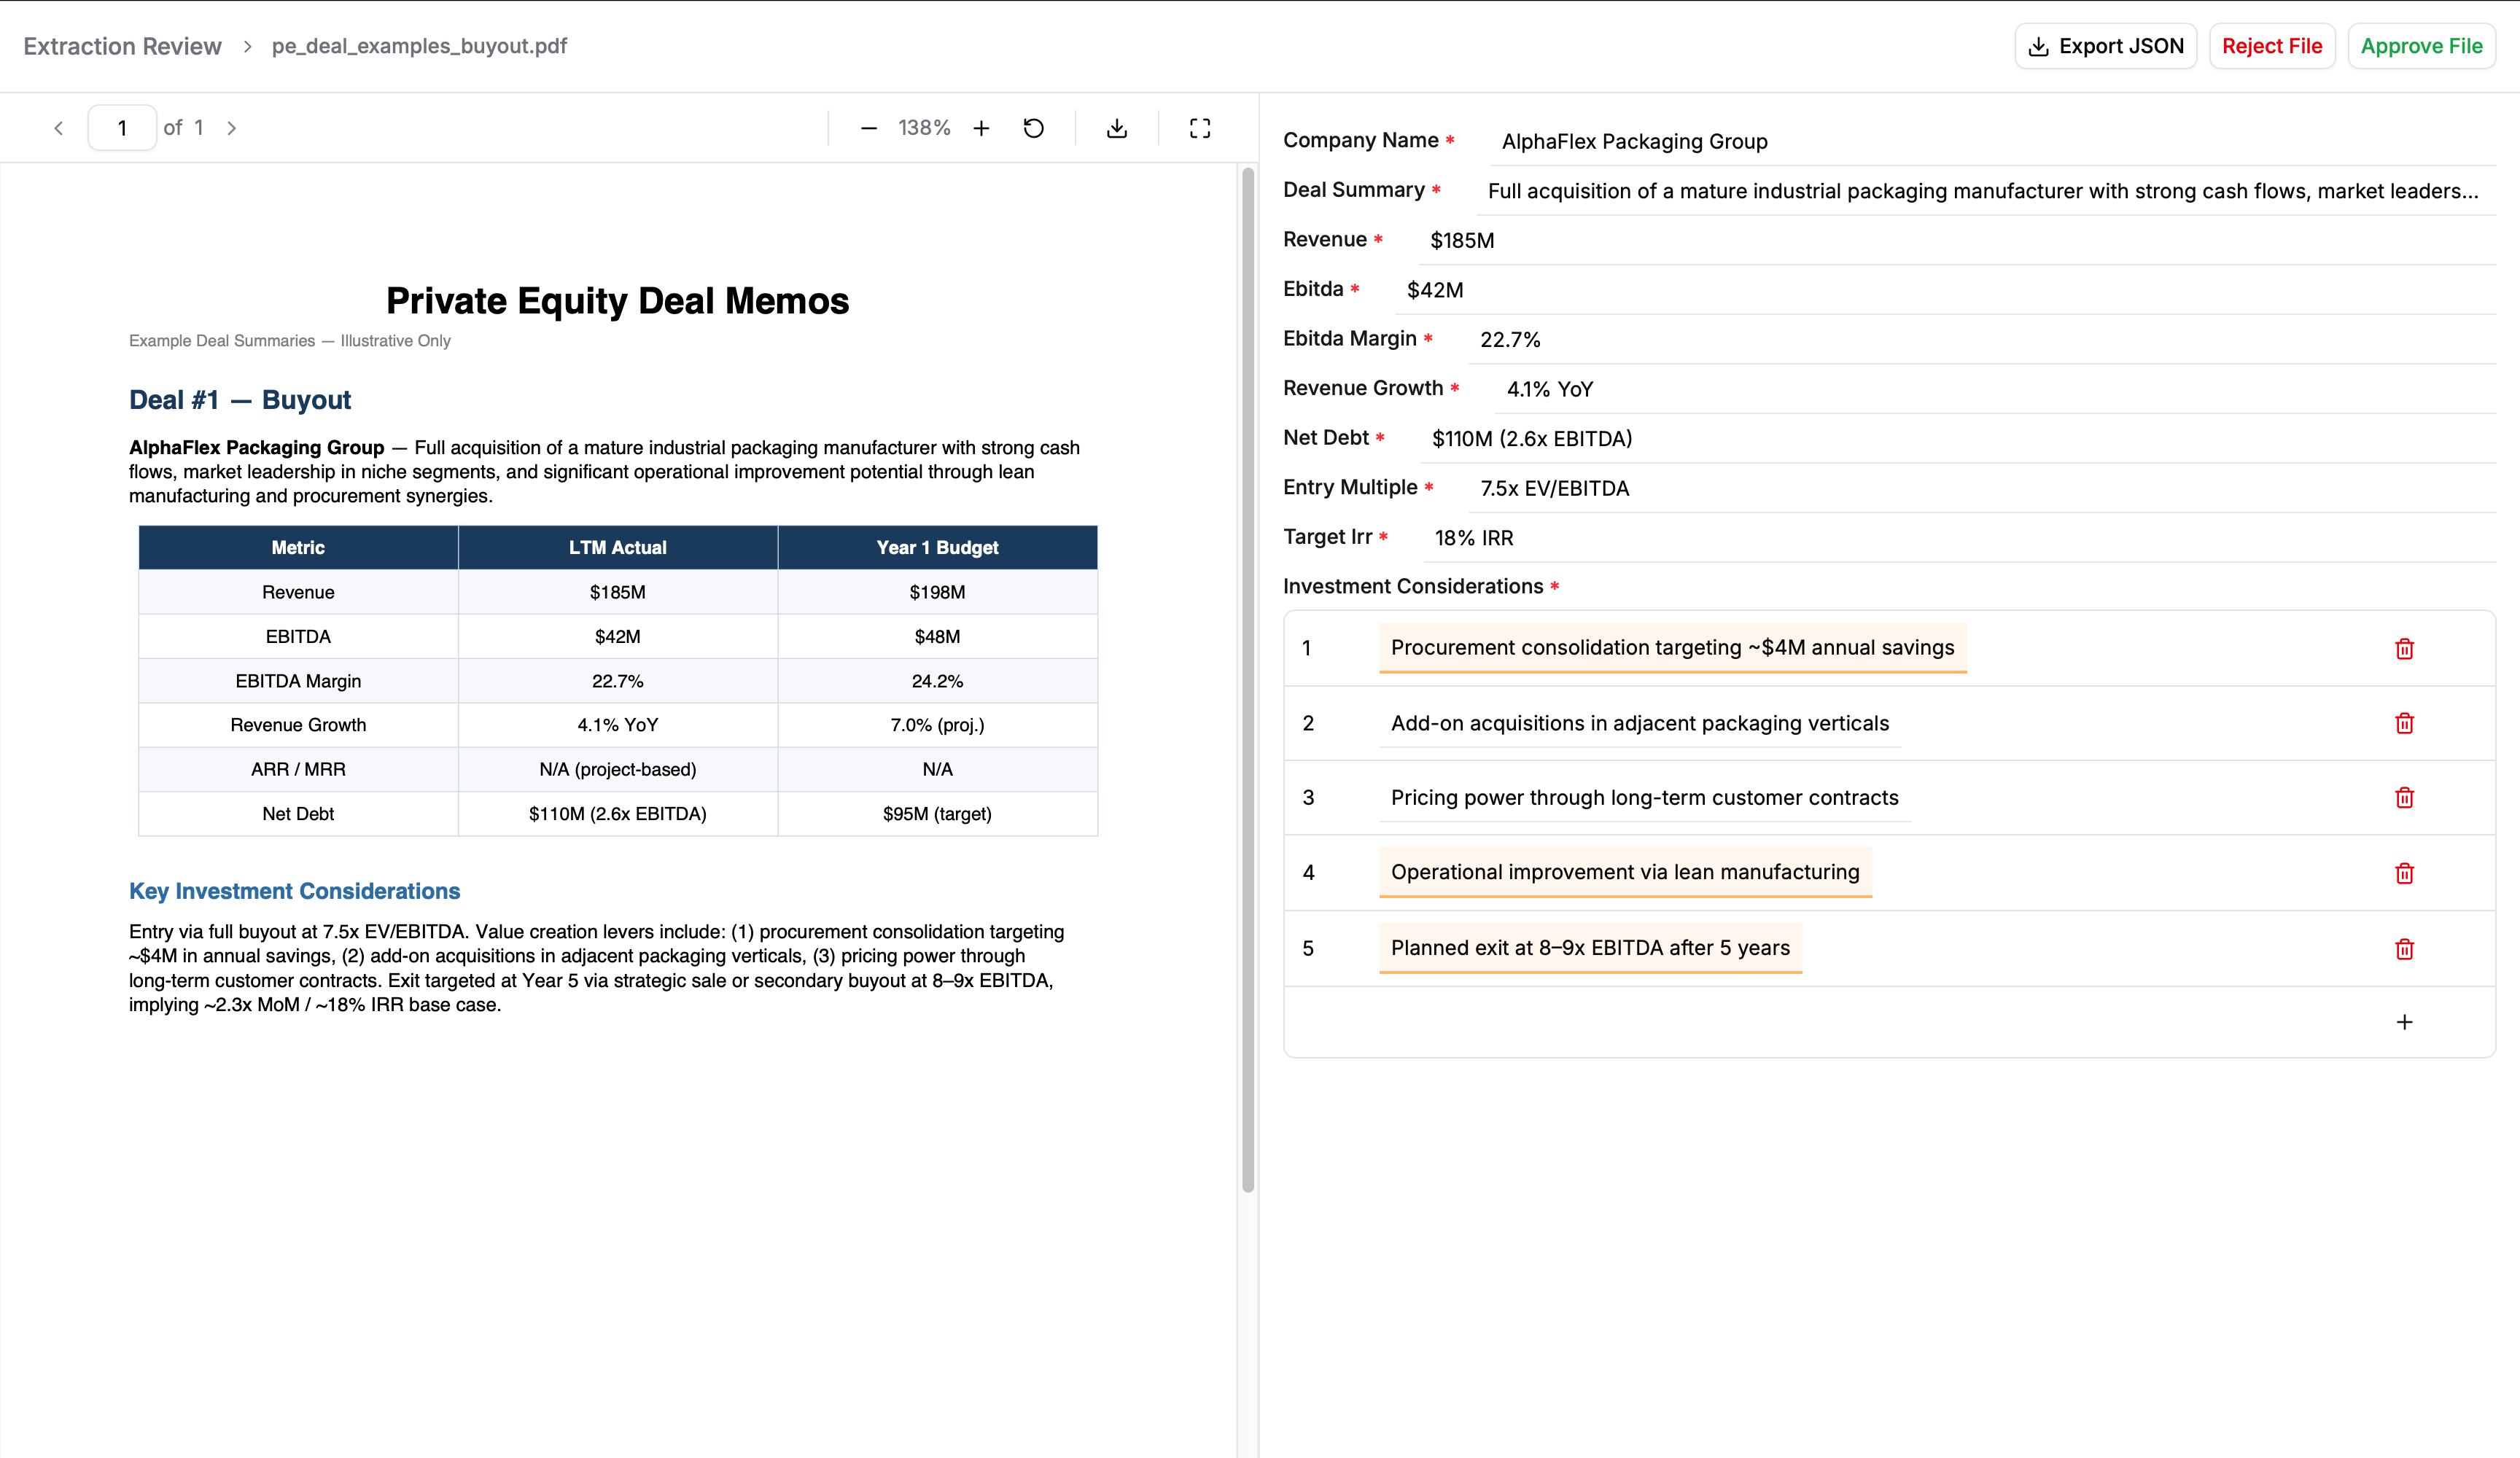
Task: Edit the add-on acquisitions consideration text
Action: 1639,723
